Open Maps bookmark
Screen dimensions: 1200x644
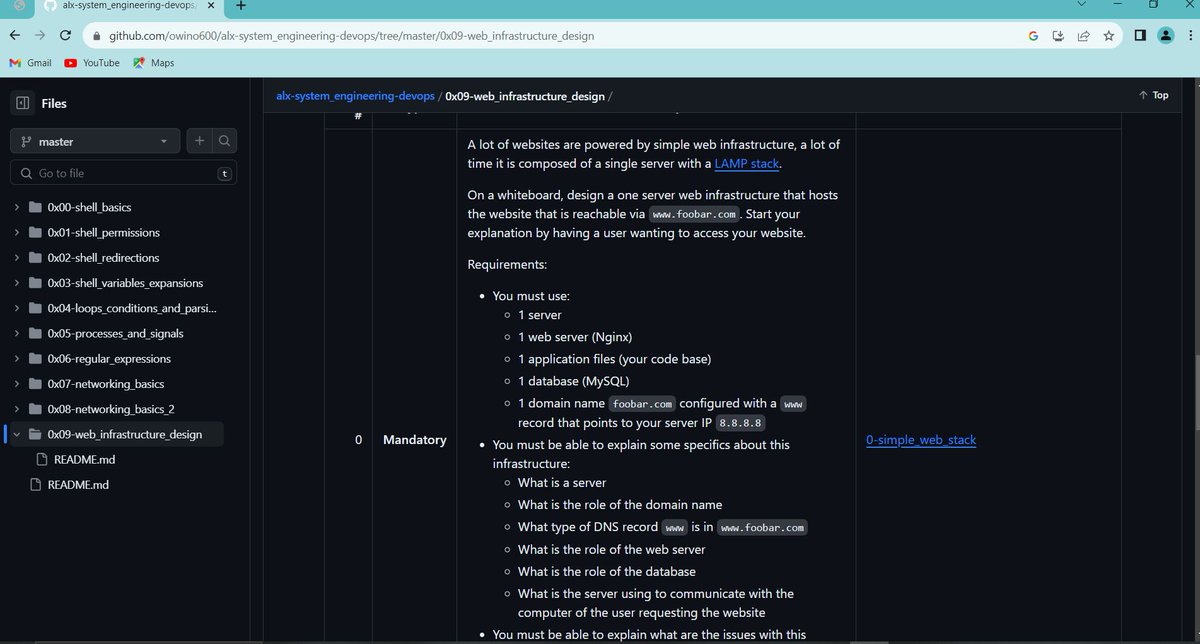152,62
